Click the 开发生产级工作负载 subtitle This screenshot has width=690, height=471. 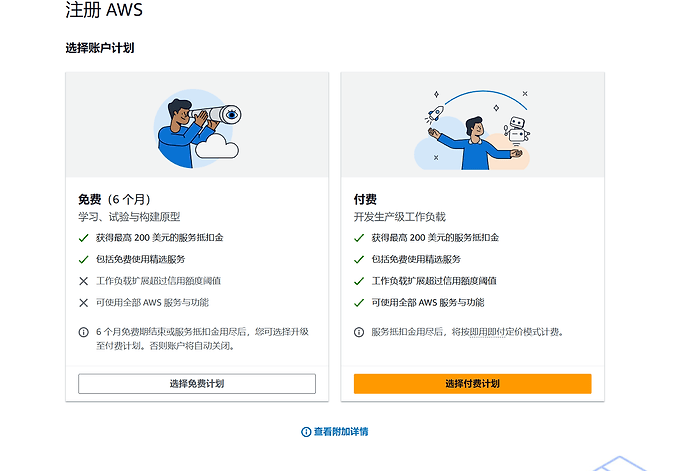click(400, 217)
